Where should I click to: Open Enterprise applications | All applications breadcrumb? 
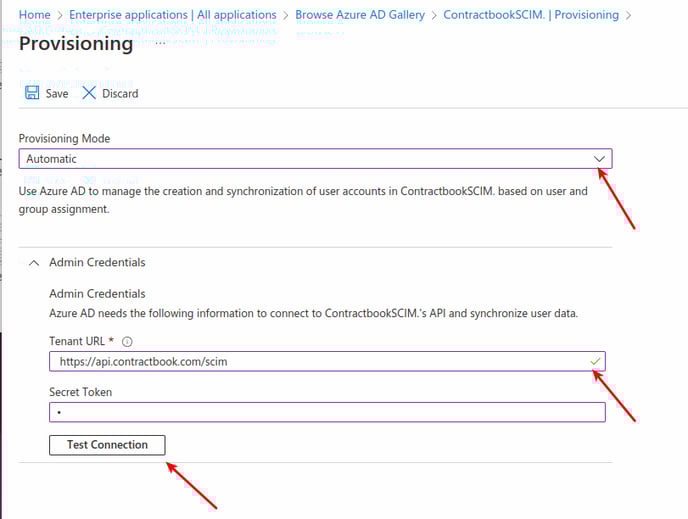pyautogui.click(x=173, y=16)
